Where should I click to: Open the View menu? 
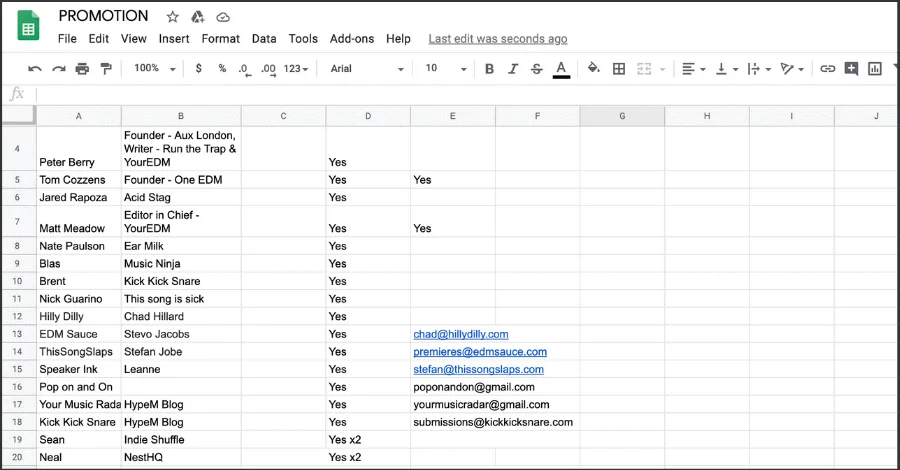[x=134, y=38]
